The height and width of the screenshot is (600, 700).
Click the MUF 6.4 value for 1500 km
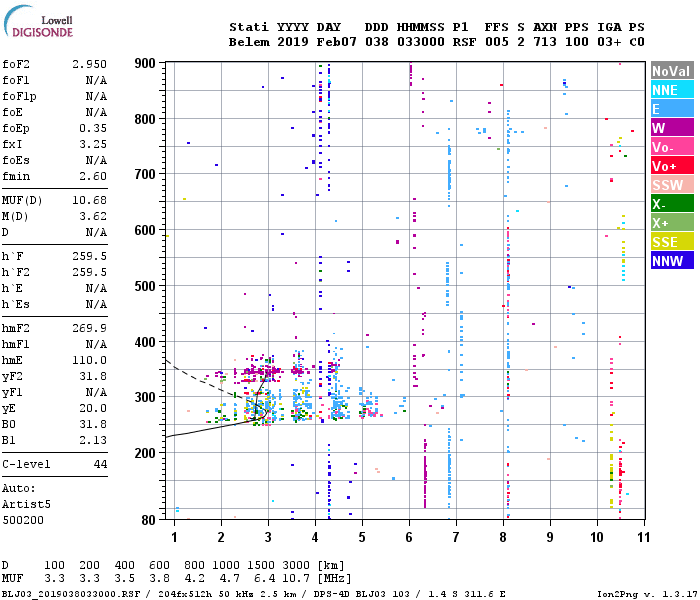(x=265, y=579)
